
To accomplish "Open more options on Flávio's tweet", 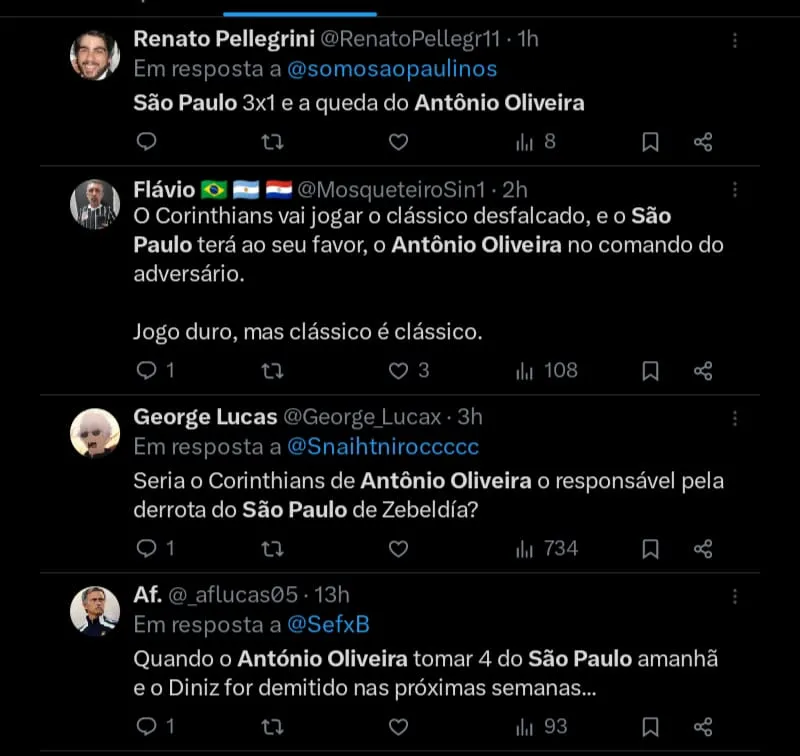I will (735, 190).
